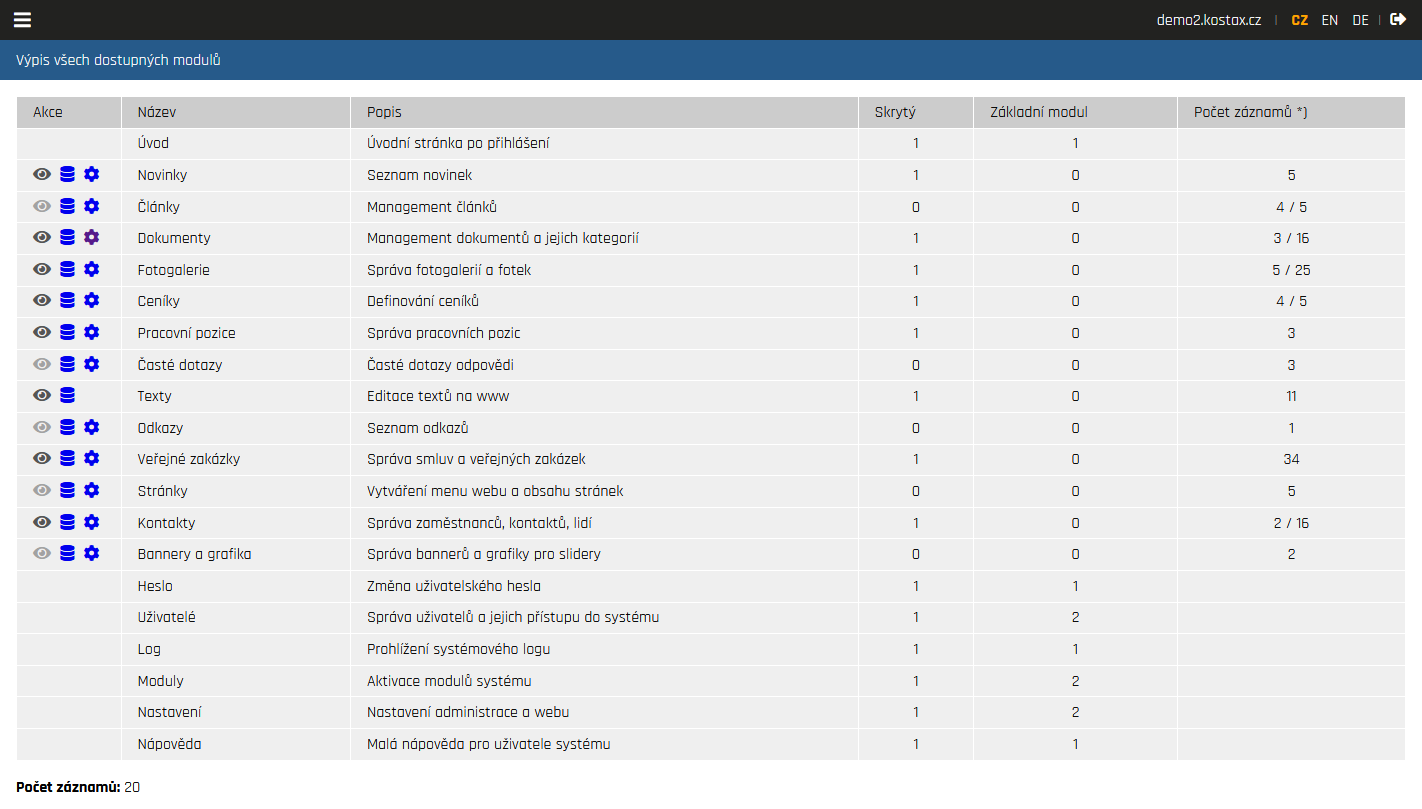Viewport: 1422px width, 809px height.
Task: Toggle visibility eye for Kontakty module
Action: click(x=42, y=523)
